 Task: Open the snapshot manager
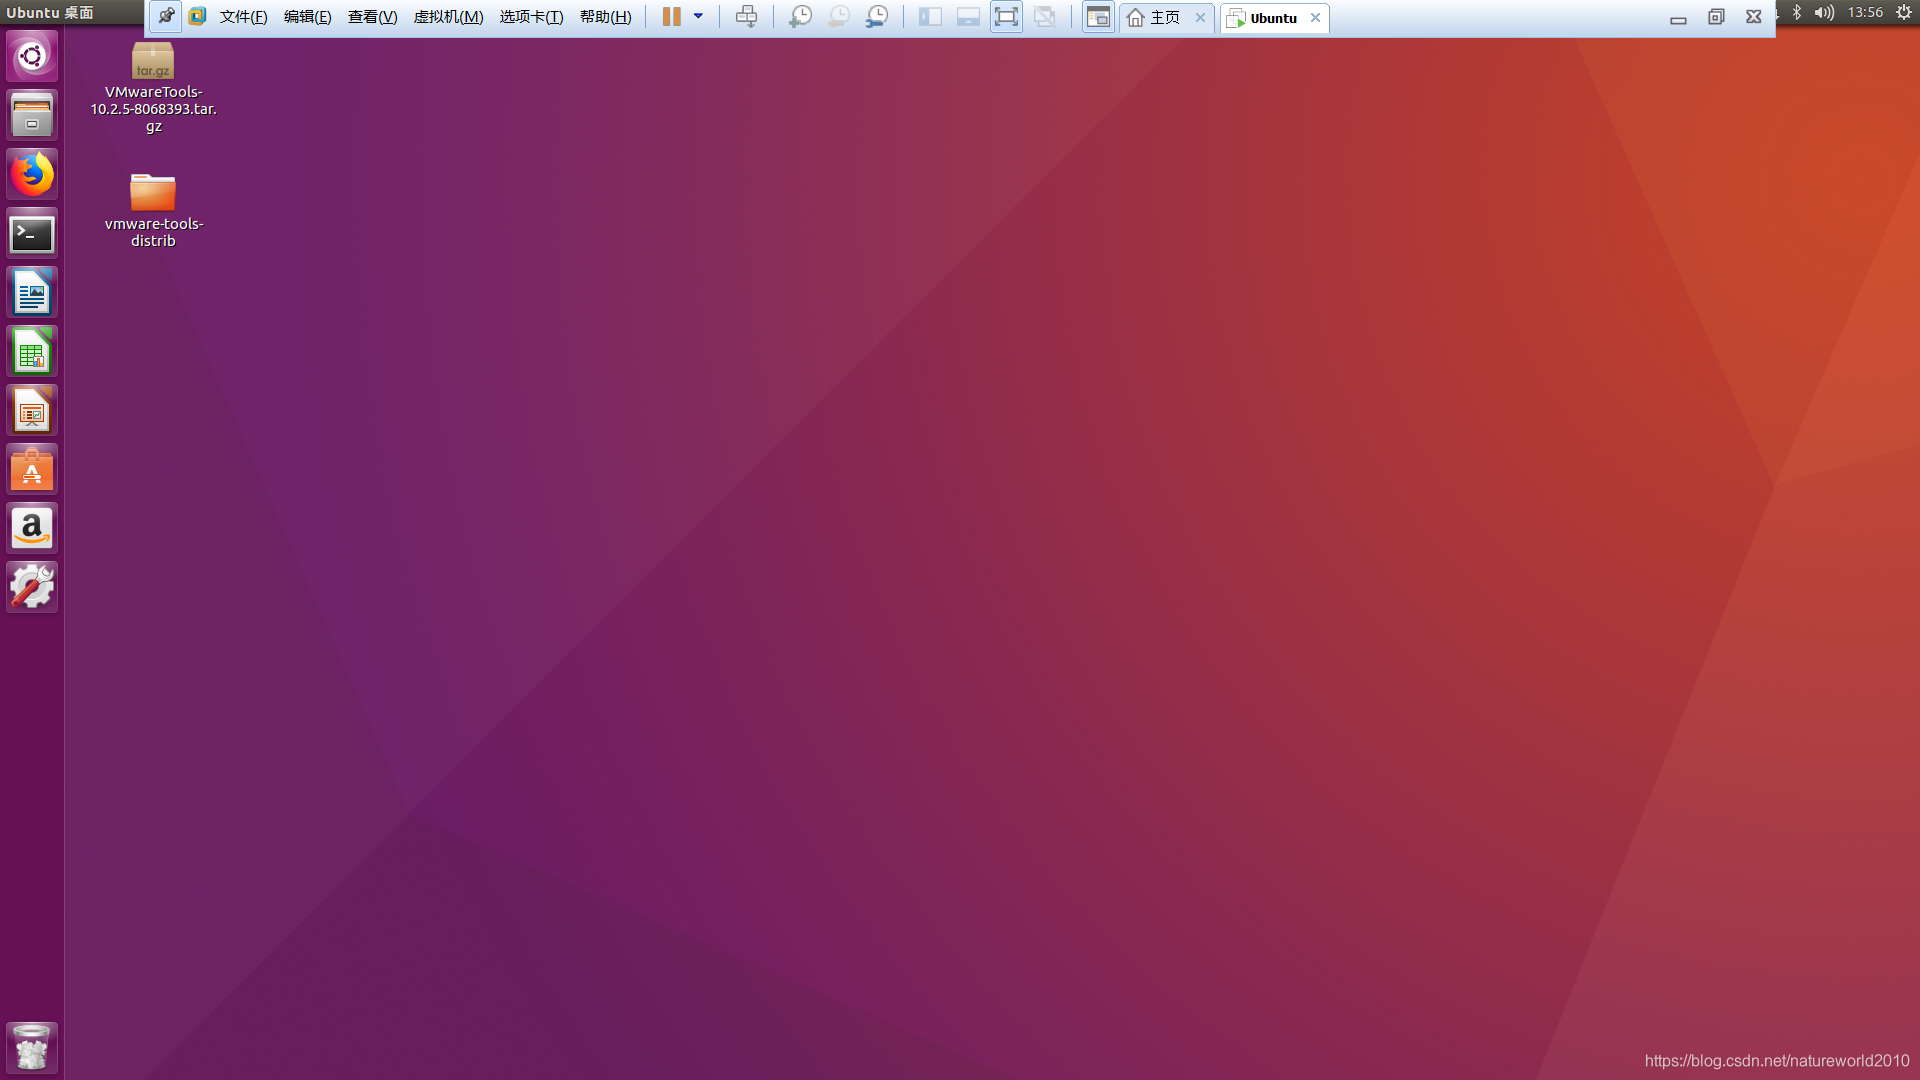pos(876,17)
